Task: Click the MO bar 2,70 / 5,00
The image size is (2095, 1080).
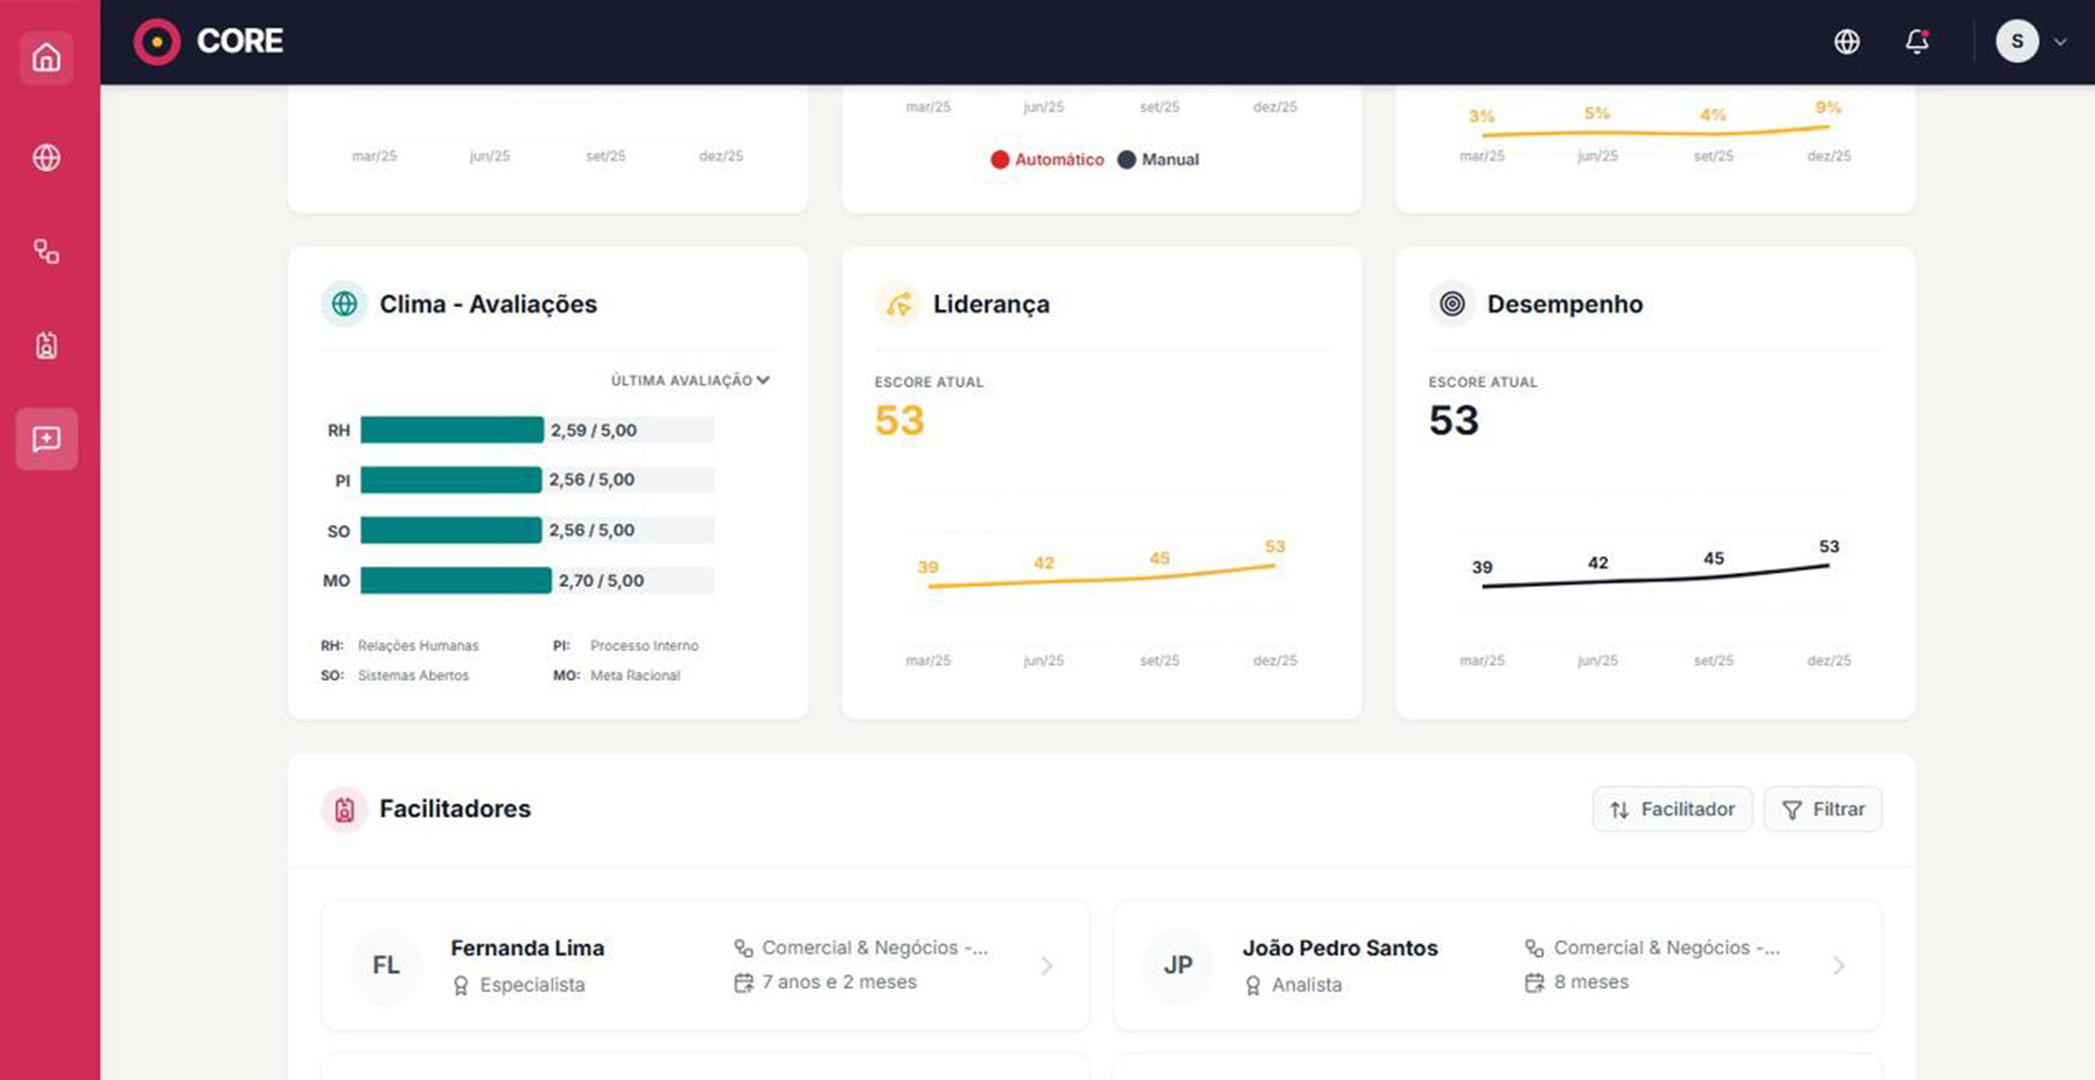Action: (x=456, y=581)
